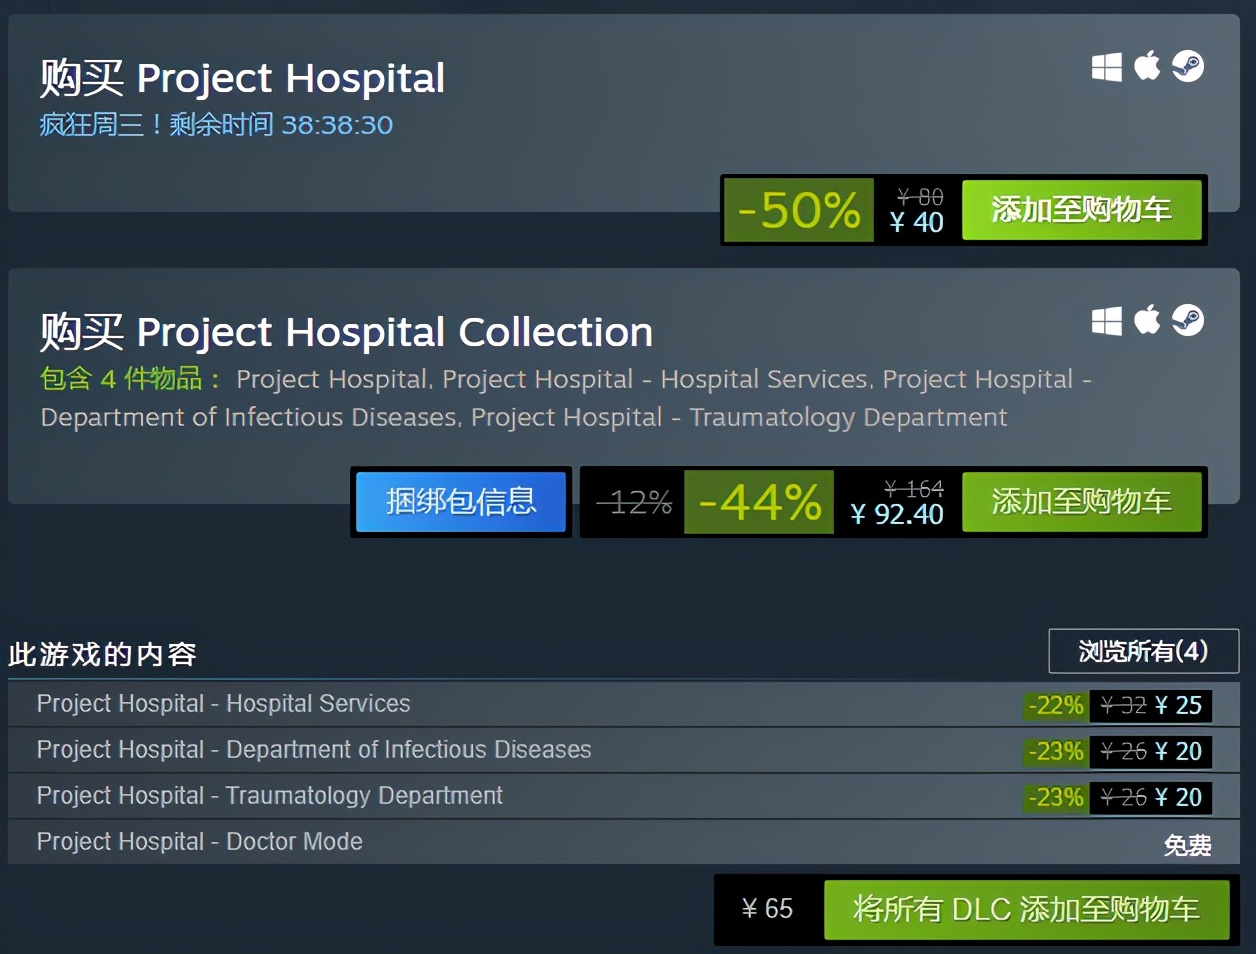Open Project Hospital - Hospital Services DLC

[223, 704]
